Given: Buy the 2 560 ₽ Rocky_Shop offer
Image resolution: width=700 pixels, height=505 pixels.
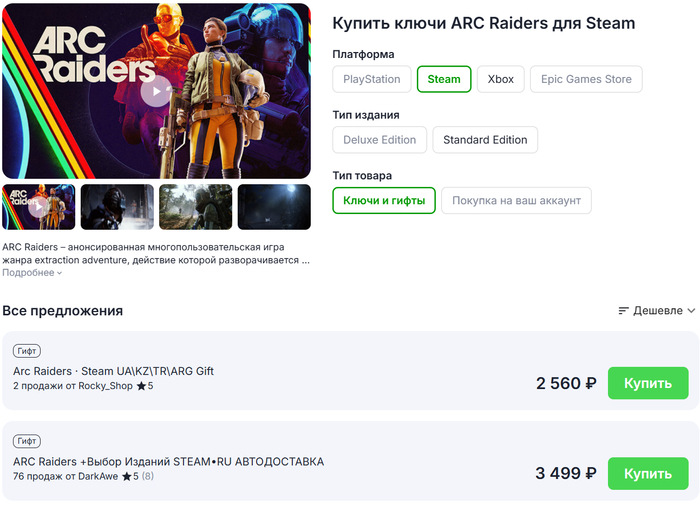Looking at the screenshot, I should point(648,383).
